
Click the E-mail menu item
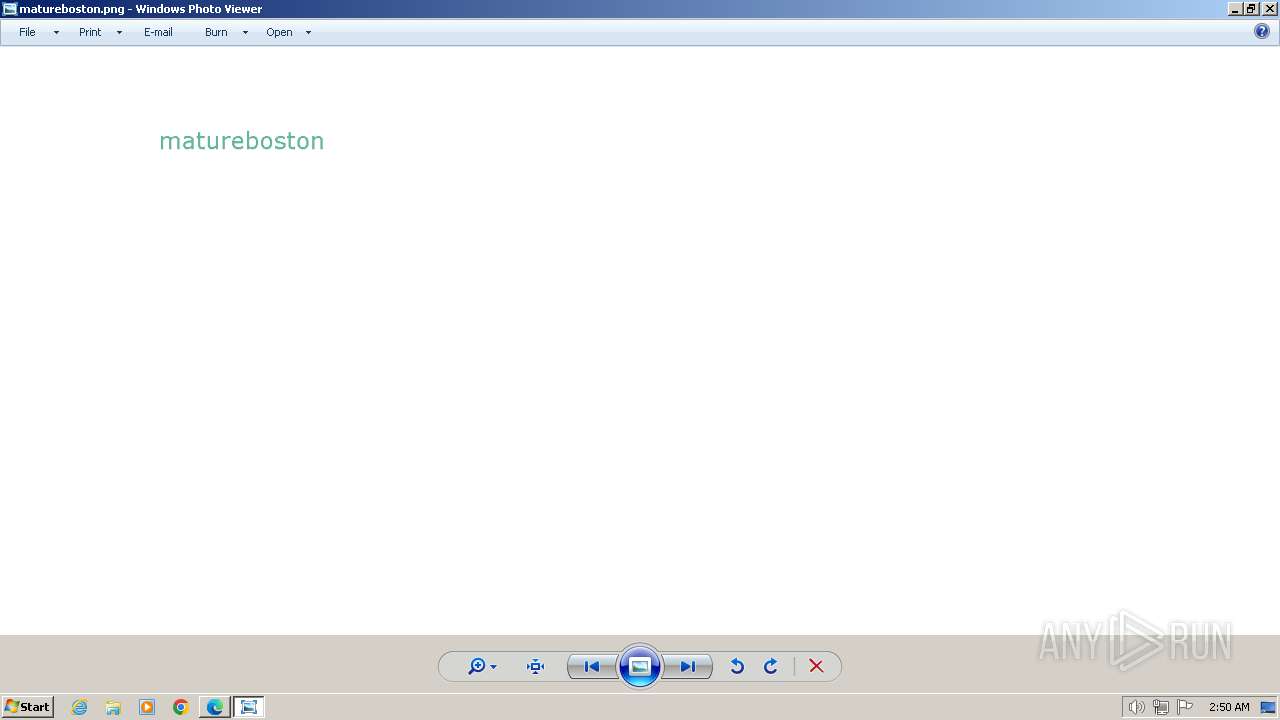[x=158, y=32]
